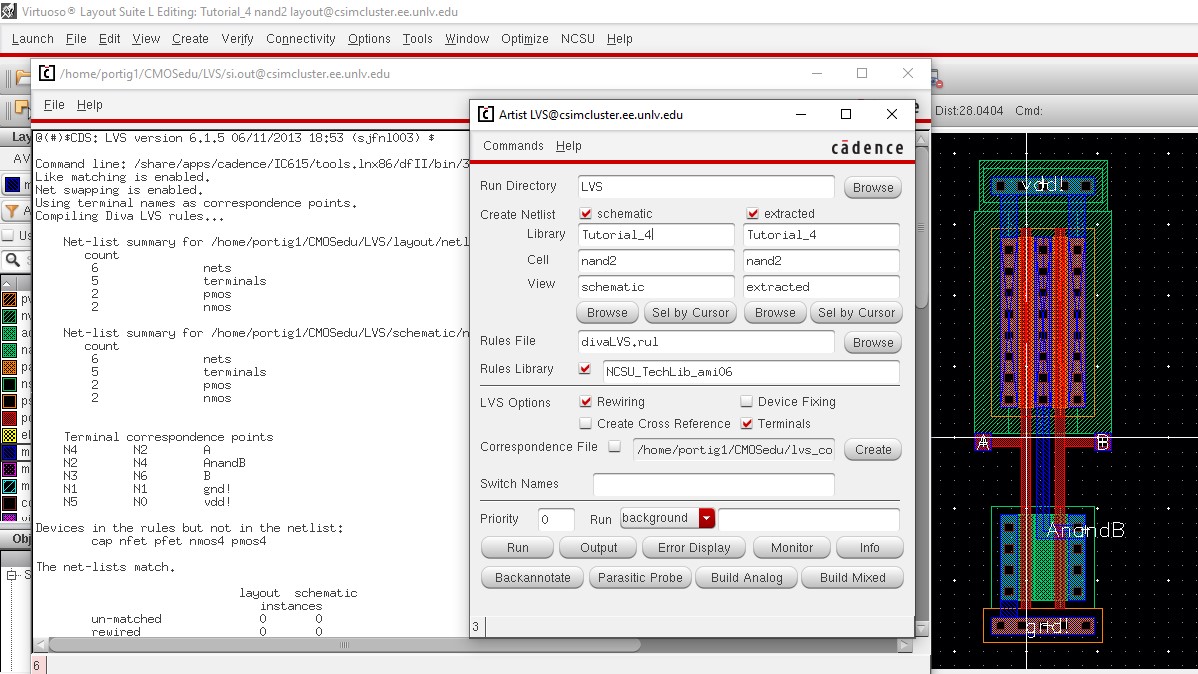Screen dimensions: 1198x674
Task: Click Create next to Correspondence File
Action: point(872,450)
